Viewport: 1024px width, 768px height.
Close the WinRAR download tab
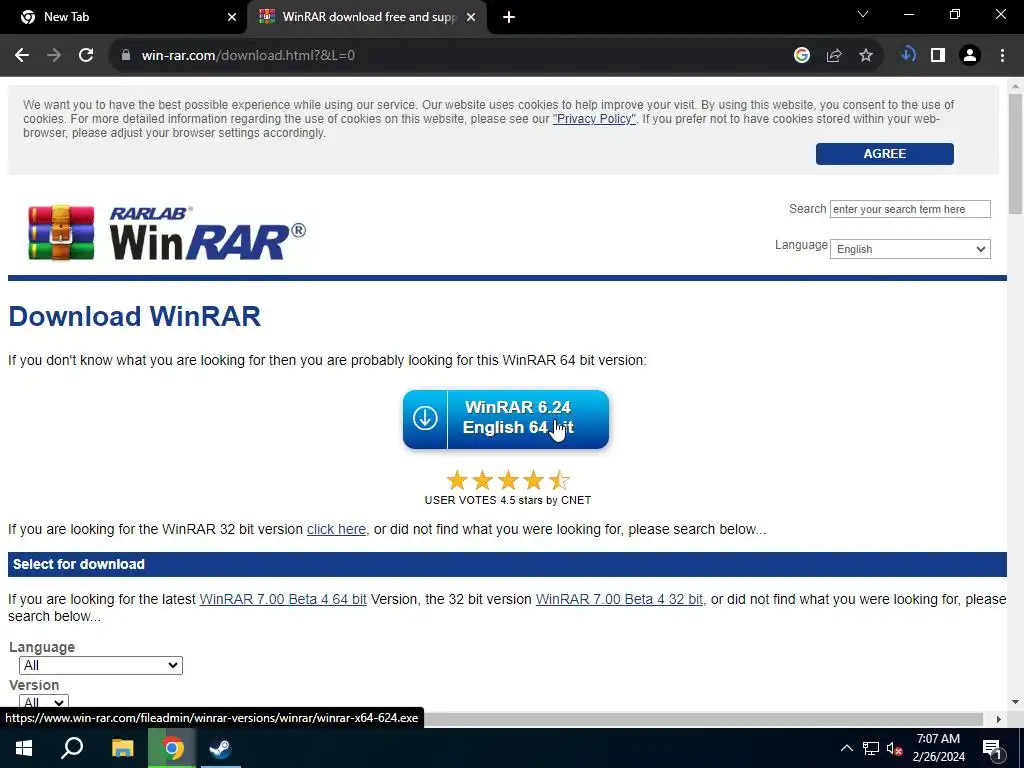pyautogui.click(x=471, y=17)
